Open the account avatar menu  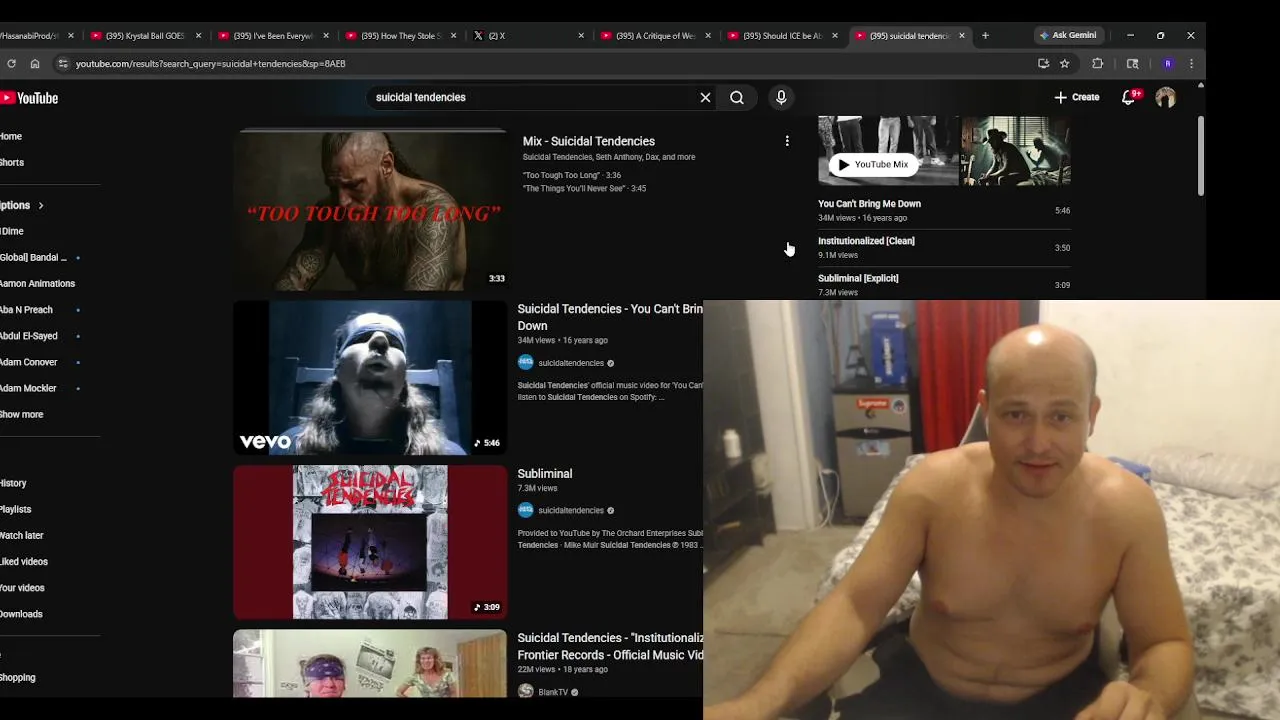(x=1165, y=97)
